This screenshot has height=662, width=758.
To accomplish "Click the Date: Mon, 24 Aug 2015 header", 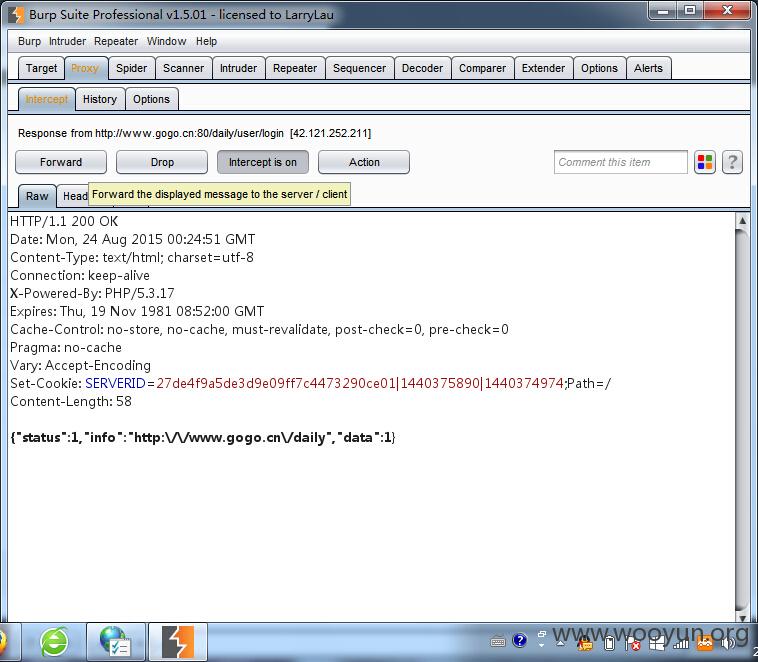I will (132, 239).
